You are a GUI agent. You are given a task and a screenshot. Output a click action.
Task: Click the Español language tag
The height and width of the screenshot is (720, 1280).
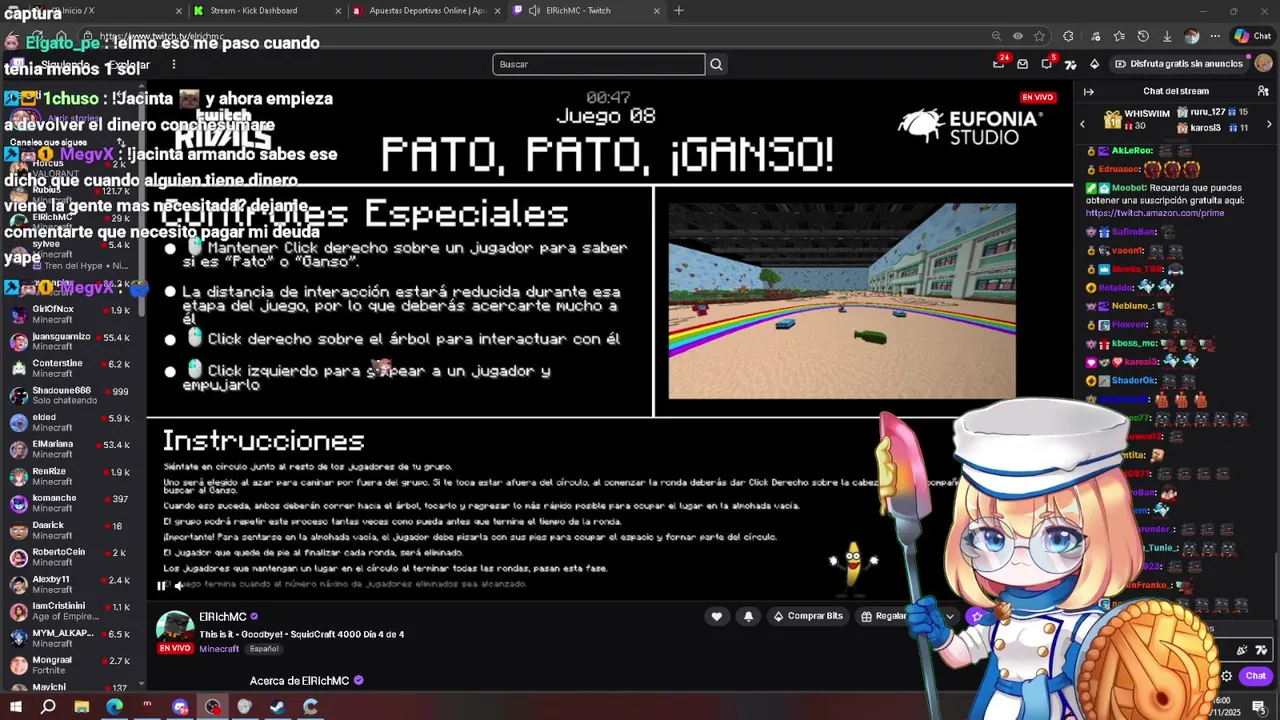coord(264,649)
